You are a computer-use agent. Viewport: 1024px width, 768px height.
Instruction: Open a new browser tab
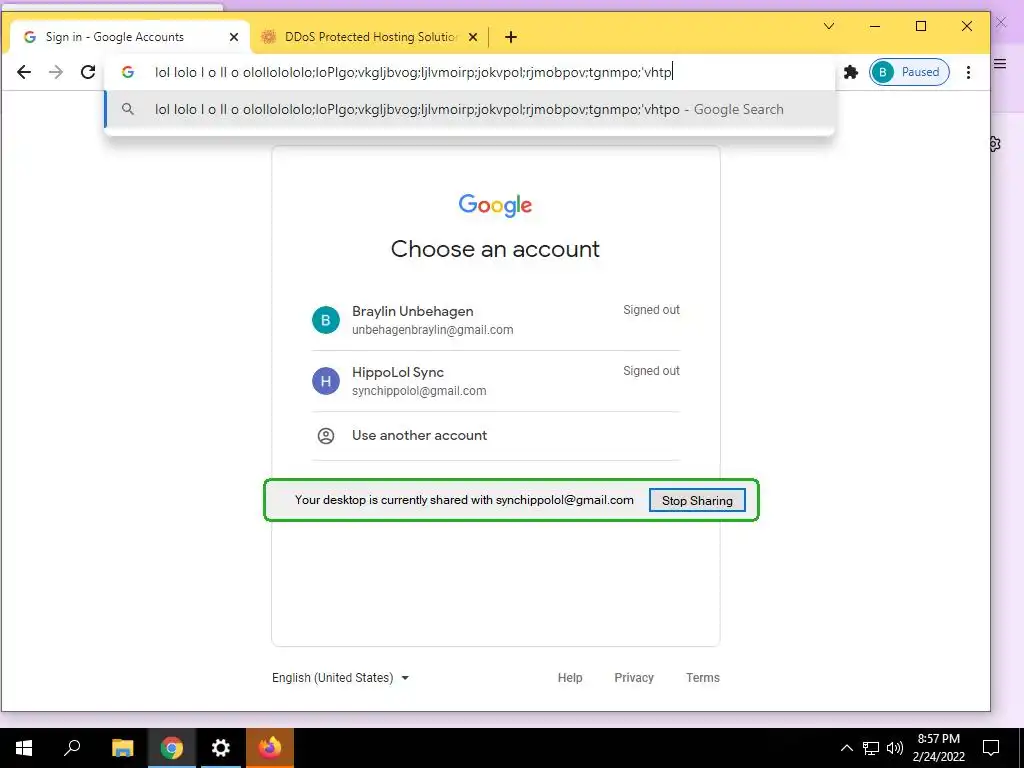tap(511, 37)
